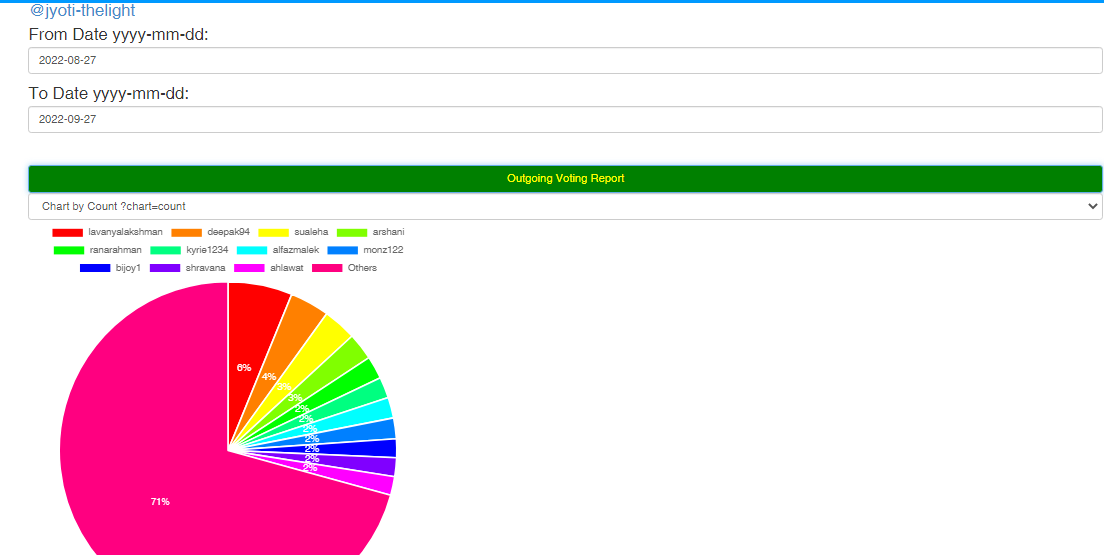Toggle alfazmalek cyan legend swatch
This screenshot has height=555, width=1104.
(x=252, y=250)
